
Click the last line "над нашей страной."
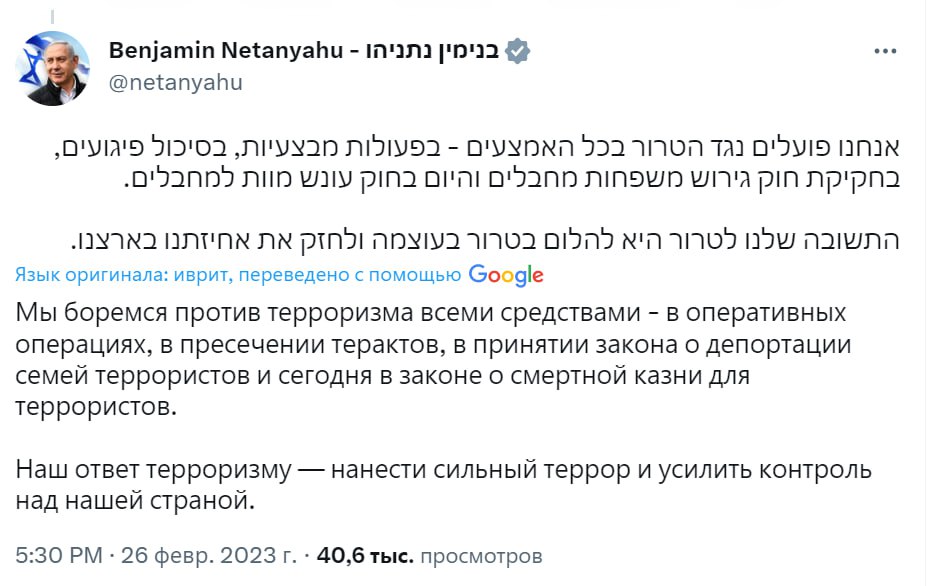point(136,501)
